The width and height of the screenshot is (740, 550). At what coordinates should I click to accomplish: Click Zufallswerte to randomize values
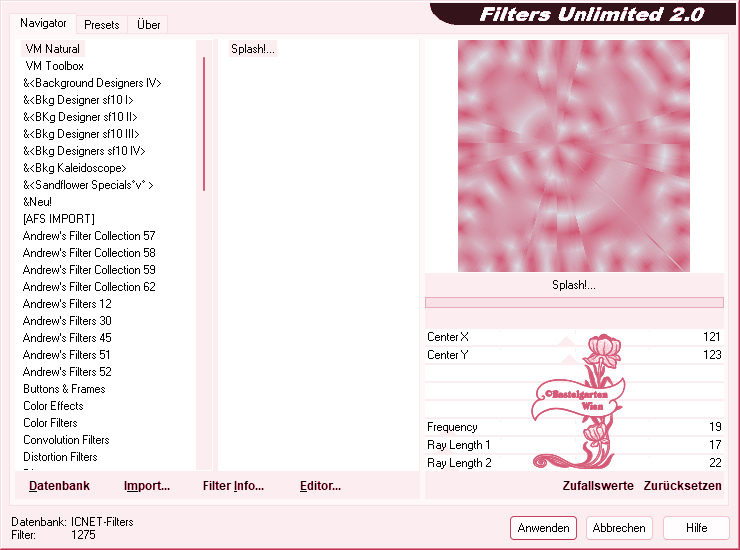[x=598, y=486]
